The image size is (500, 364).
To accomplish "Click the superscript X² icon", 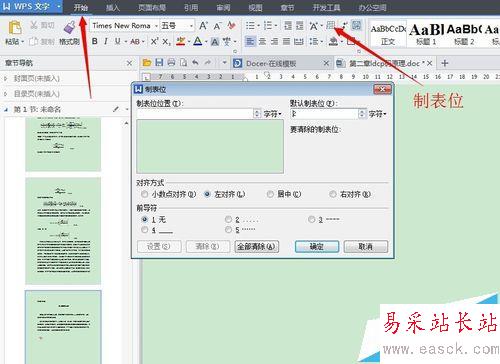I will [x=154, y=41].
